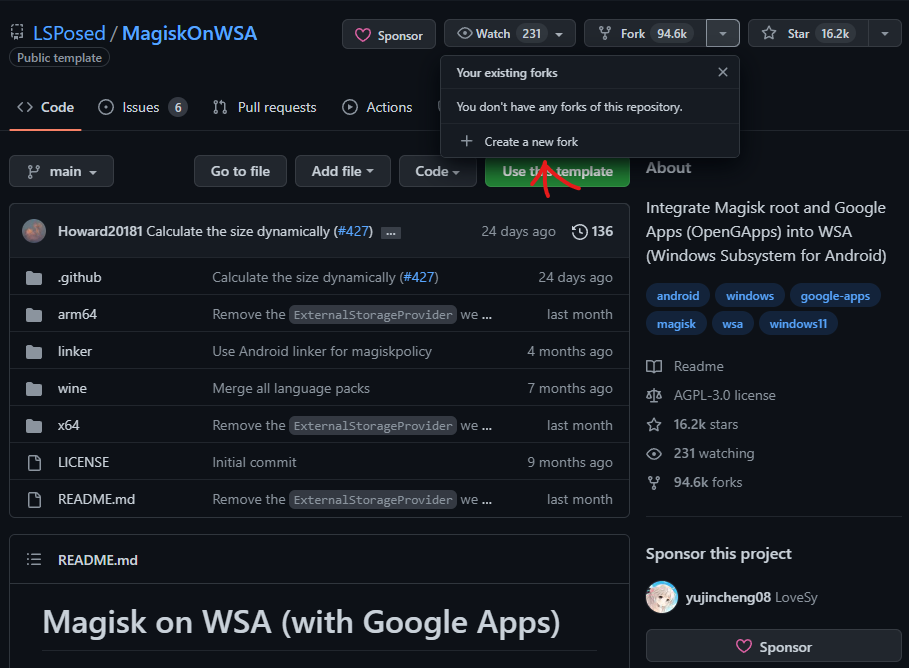The height and width of the screenshot is (668, 909).
Task: Open the Code clone dropdown
Action: click(x=438, y=171)
